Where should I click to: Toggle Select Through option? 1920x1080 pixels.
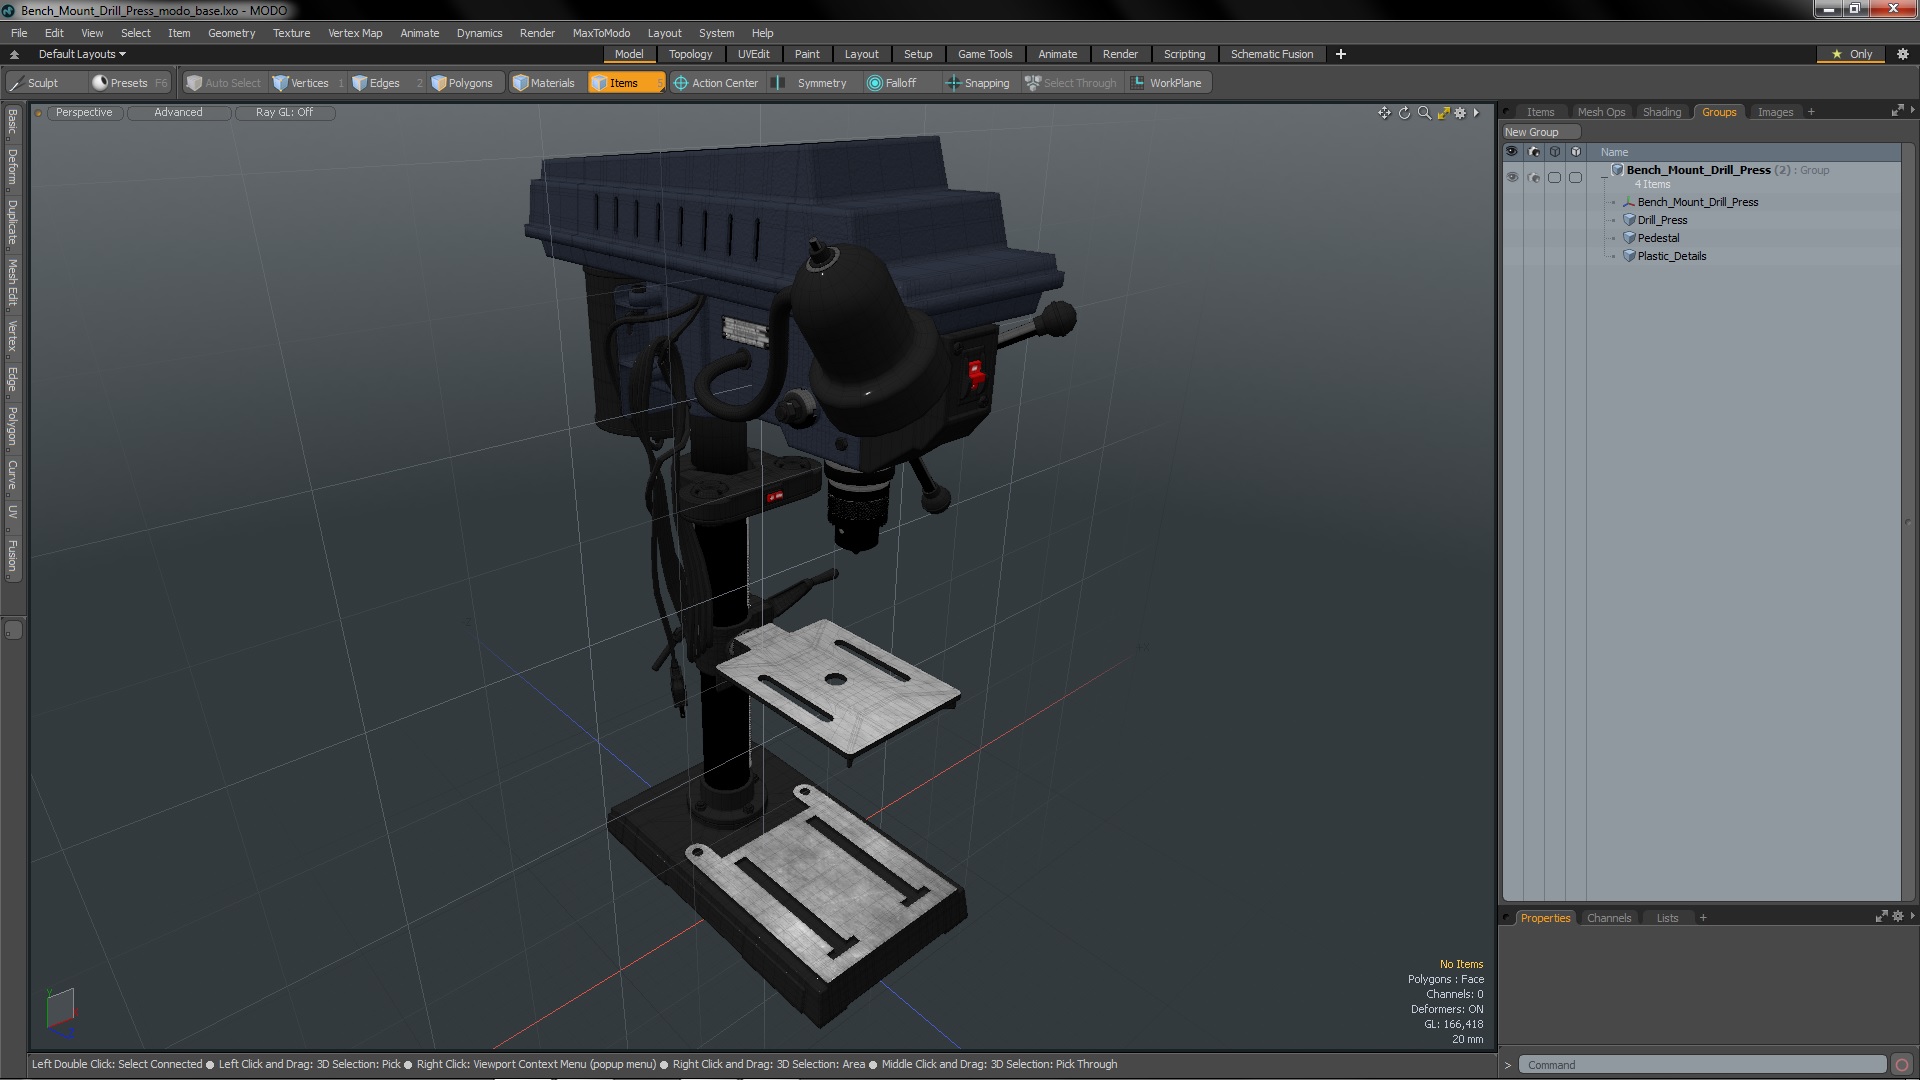[x=1071, y=83]
